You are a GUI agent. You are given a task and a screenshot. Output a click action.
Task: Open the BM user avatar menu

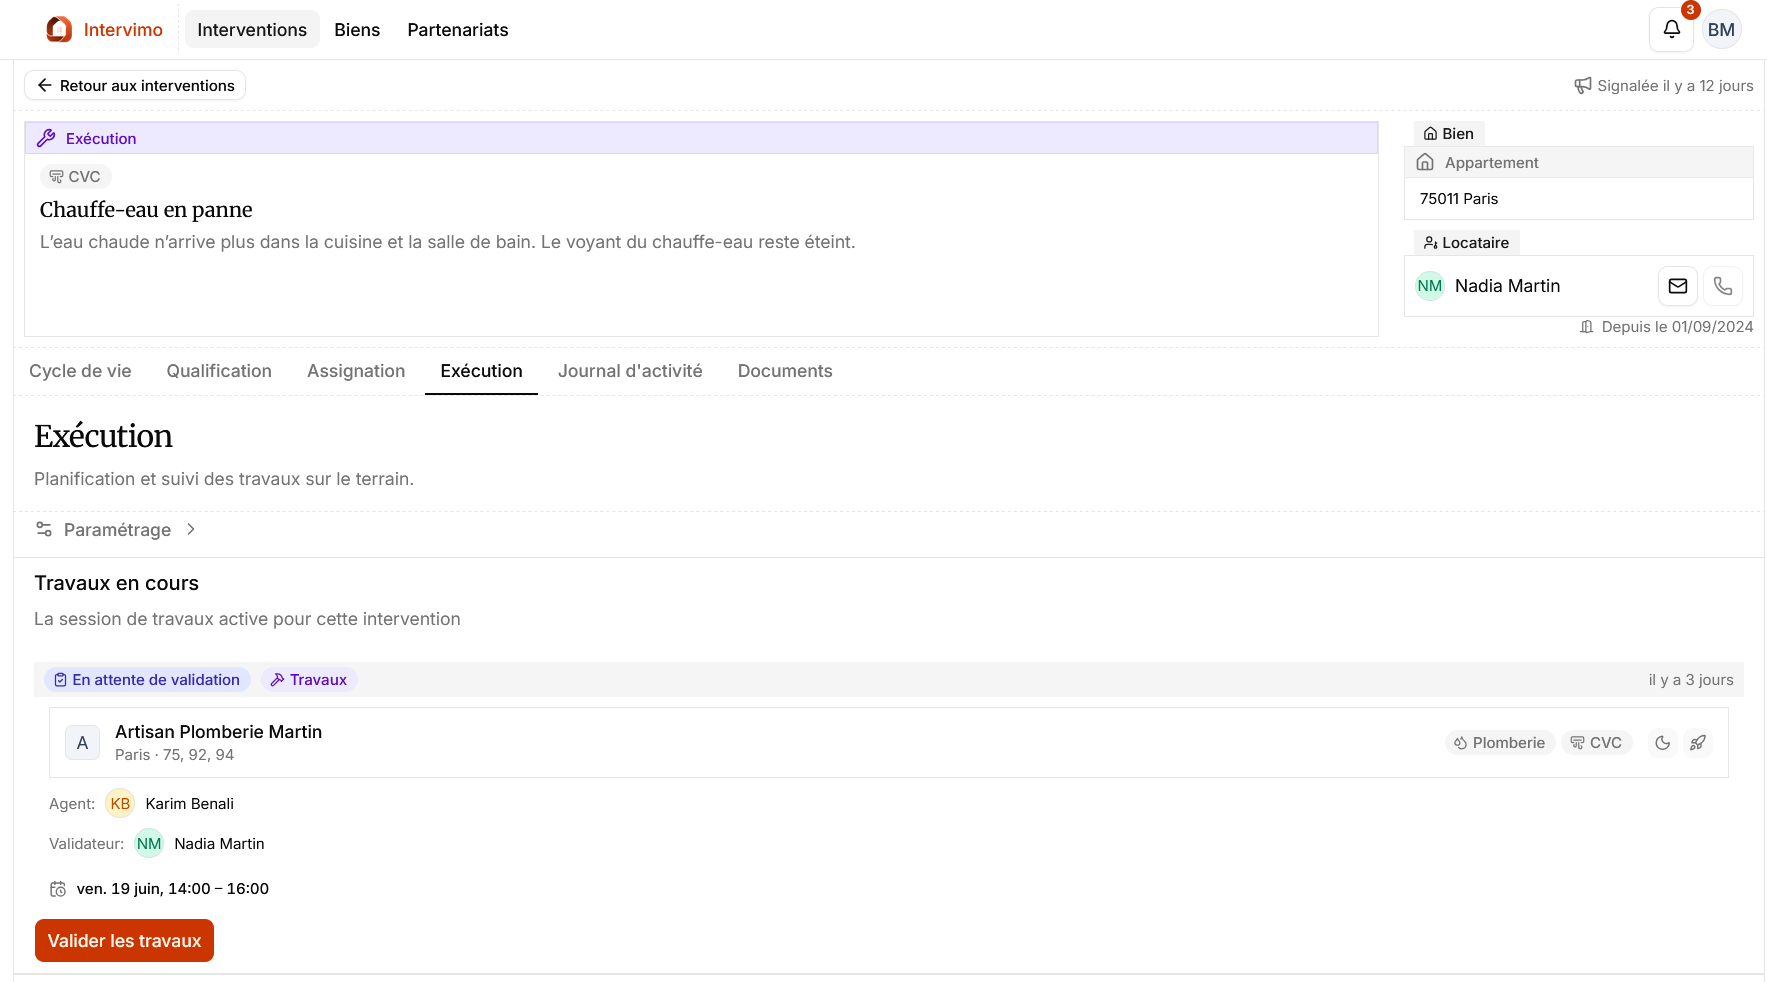(x=1721, y=30)
